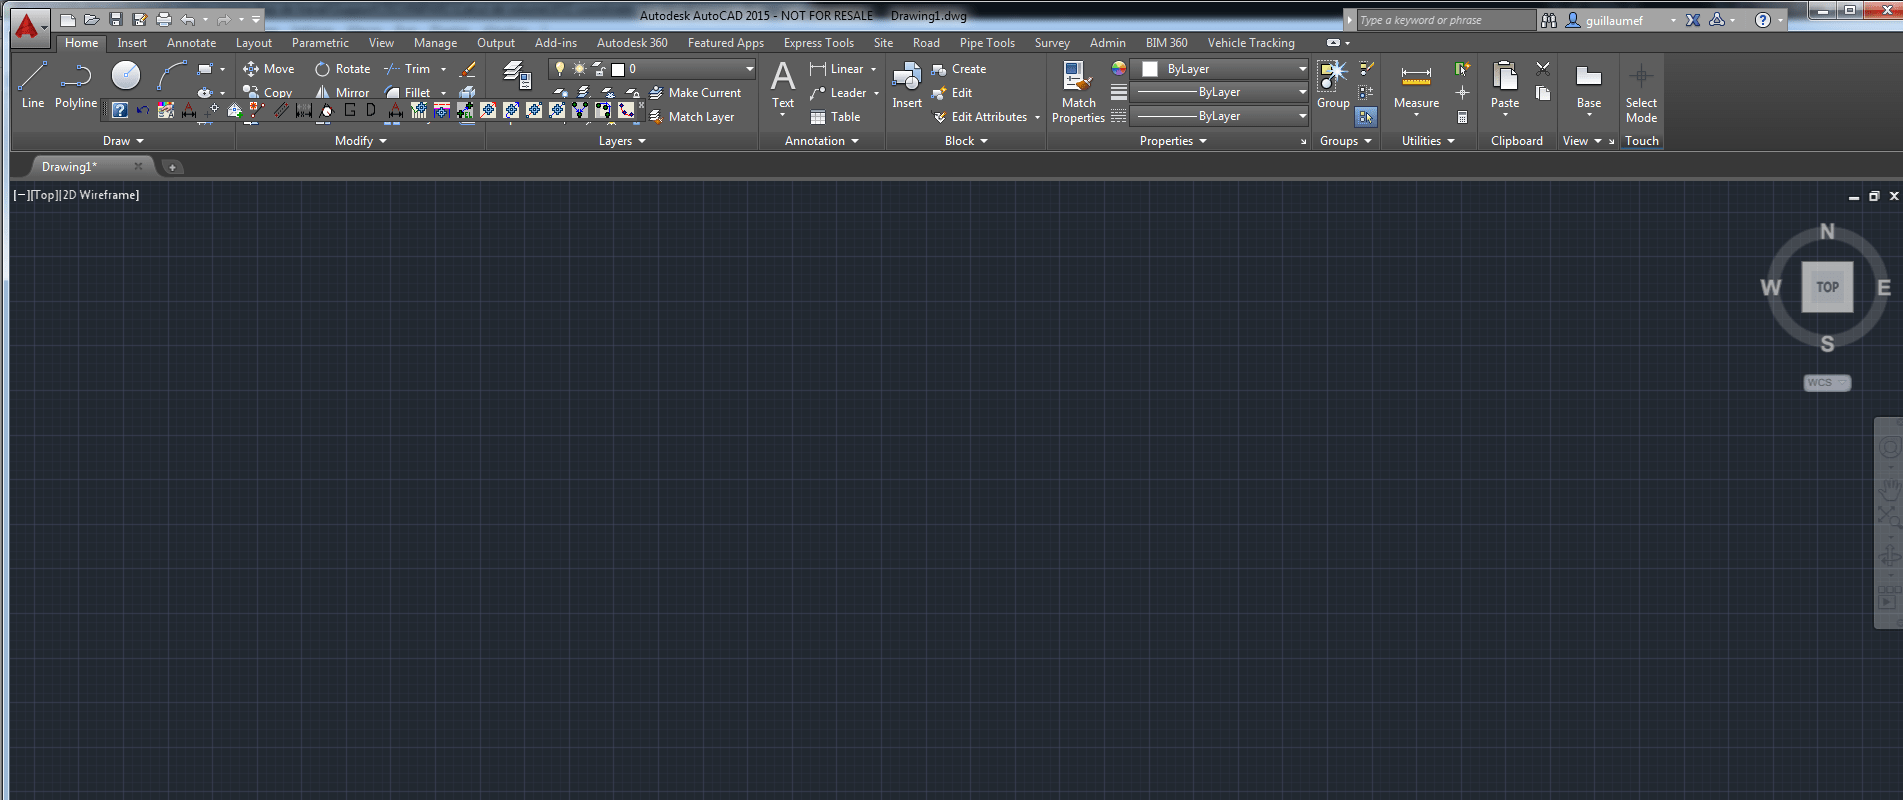
Task: Open the Layer Properties manager icon
Action: tap(516, 75)
